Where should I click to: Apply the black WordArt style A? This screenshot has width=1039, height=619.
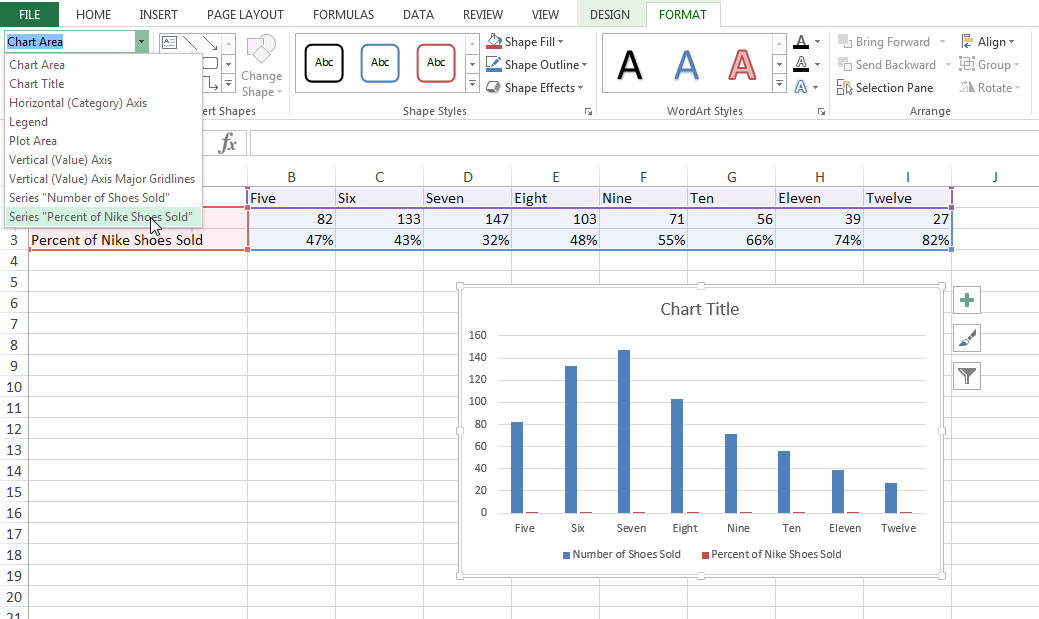pos(629,64)
